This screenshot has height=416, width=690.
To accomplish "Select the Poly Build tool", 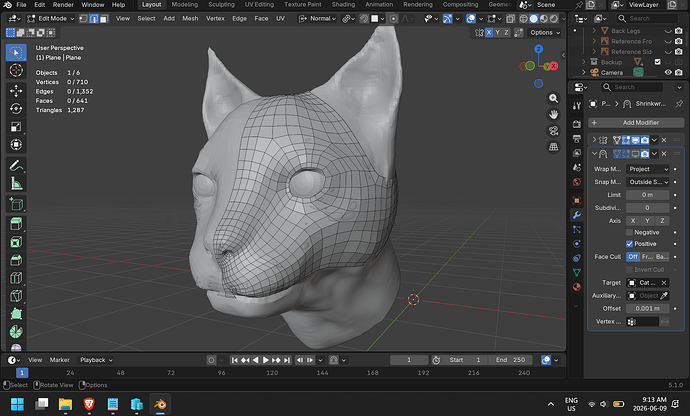I will point(16,314).
